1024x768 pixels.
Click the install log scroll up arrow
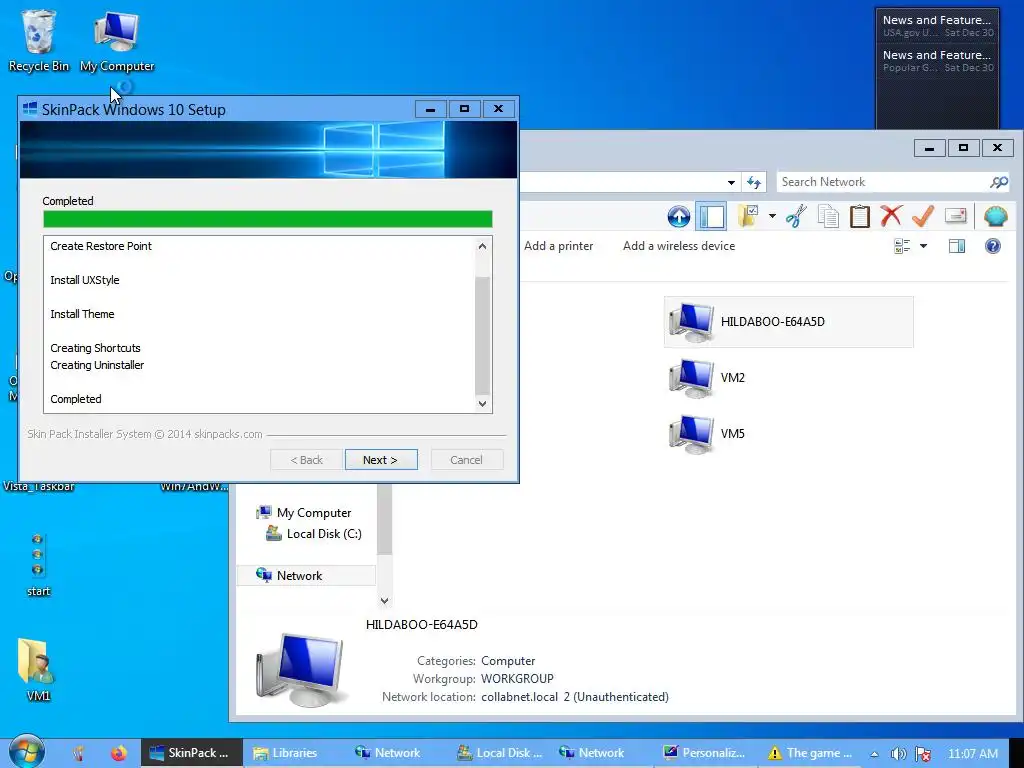482,246
